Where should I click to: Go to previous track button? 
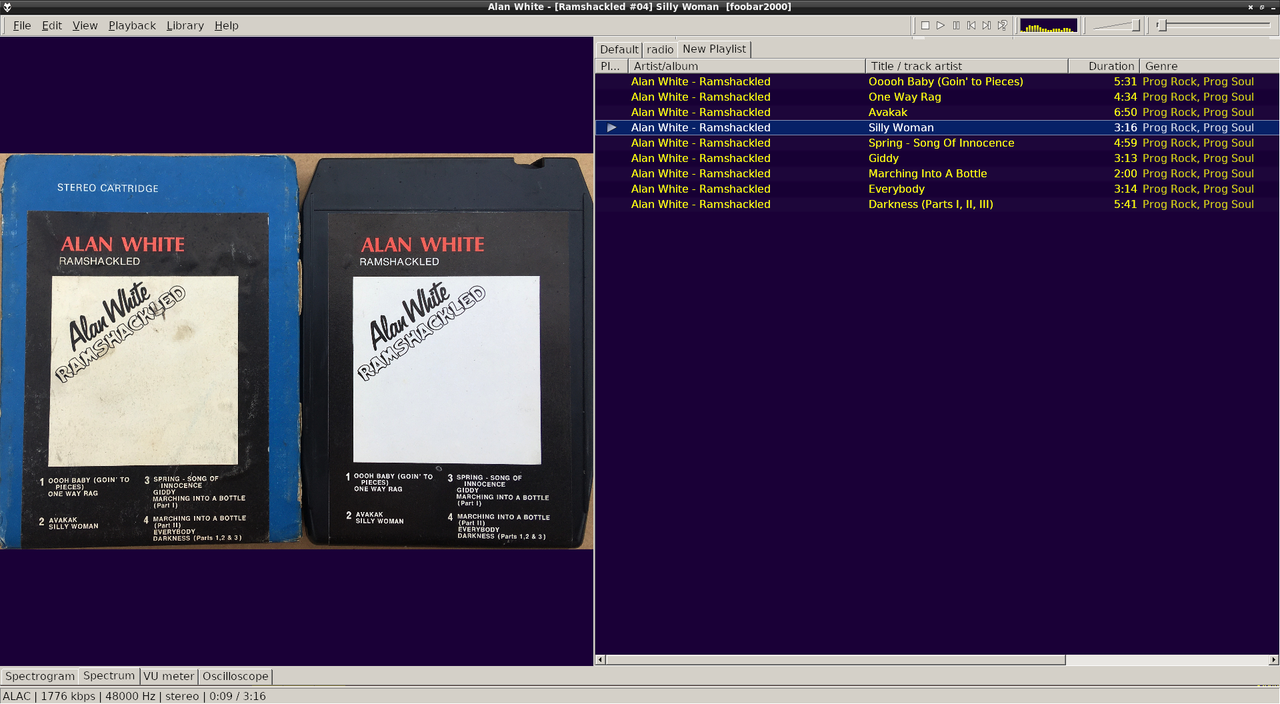(971, 25)
